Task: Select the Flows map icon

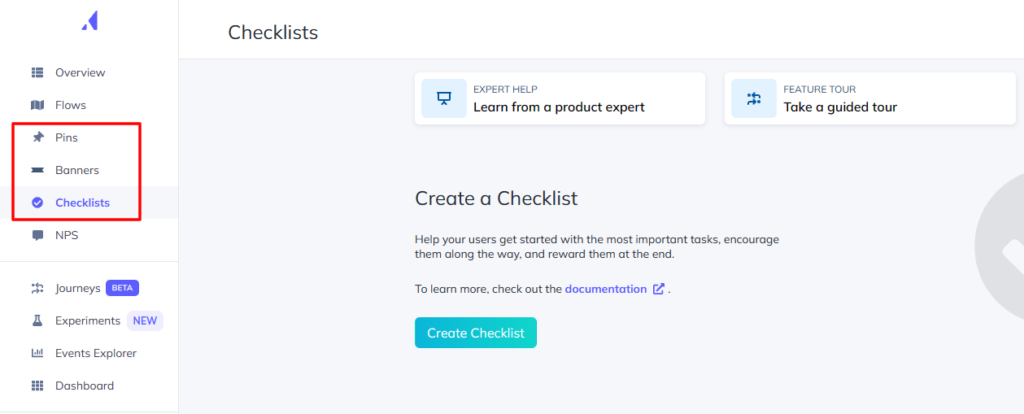Action: pyautogui.click(x=38, y=105)
